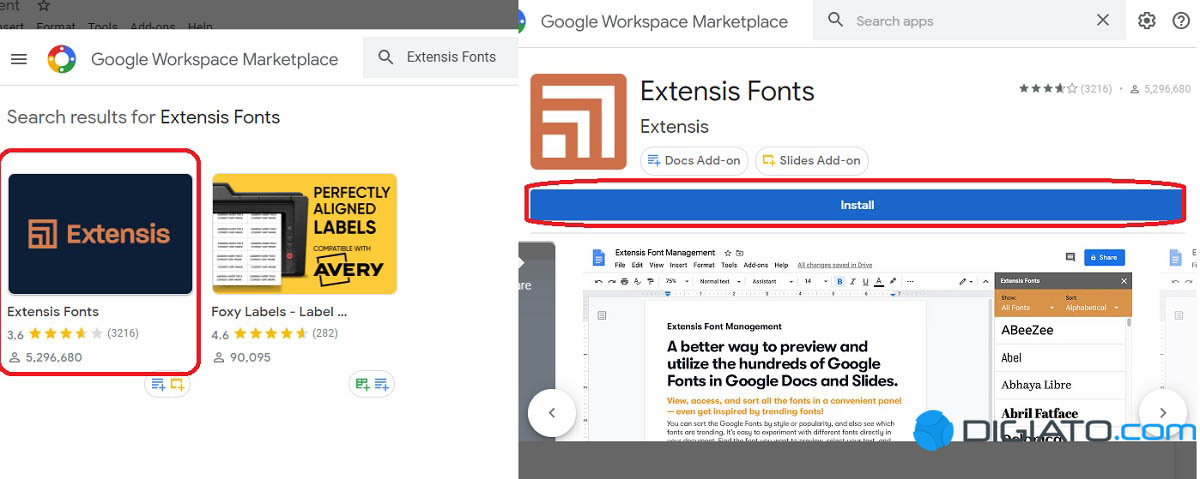Open the settings gear icon
The width and height of the screenshot is (1200, 479).
click(1146, 21)
